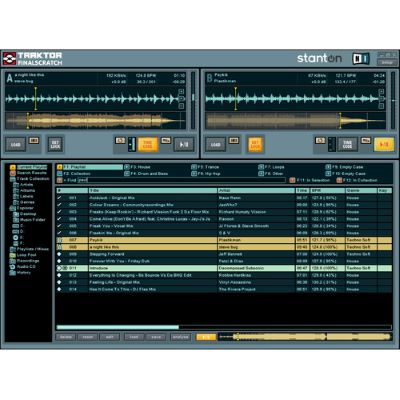Open History folder
Image resolution: width=400 pixels, height=400 pixels.
pyautogui.click(x=20, y=273)
